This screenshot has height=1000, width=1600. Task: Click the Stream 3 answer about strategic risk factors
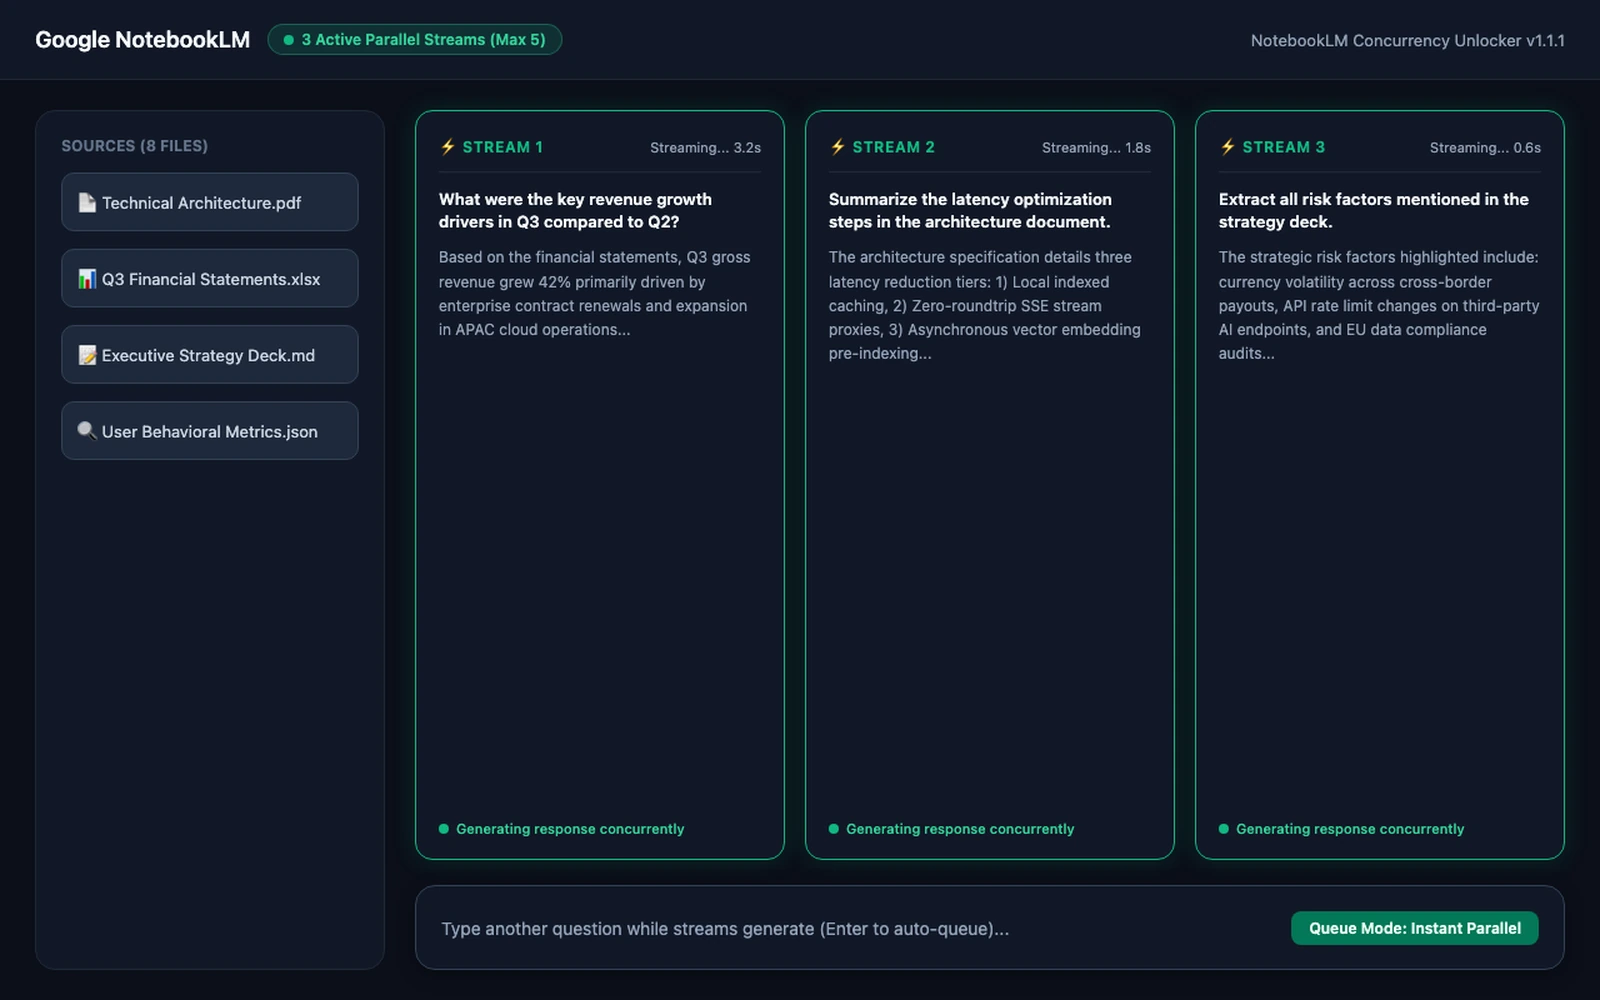coord(1379,305)
